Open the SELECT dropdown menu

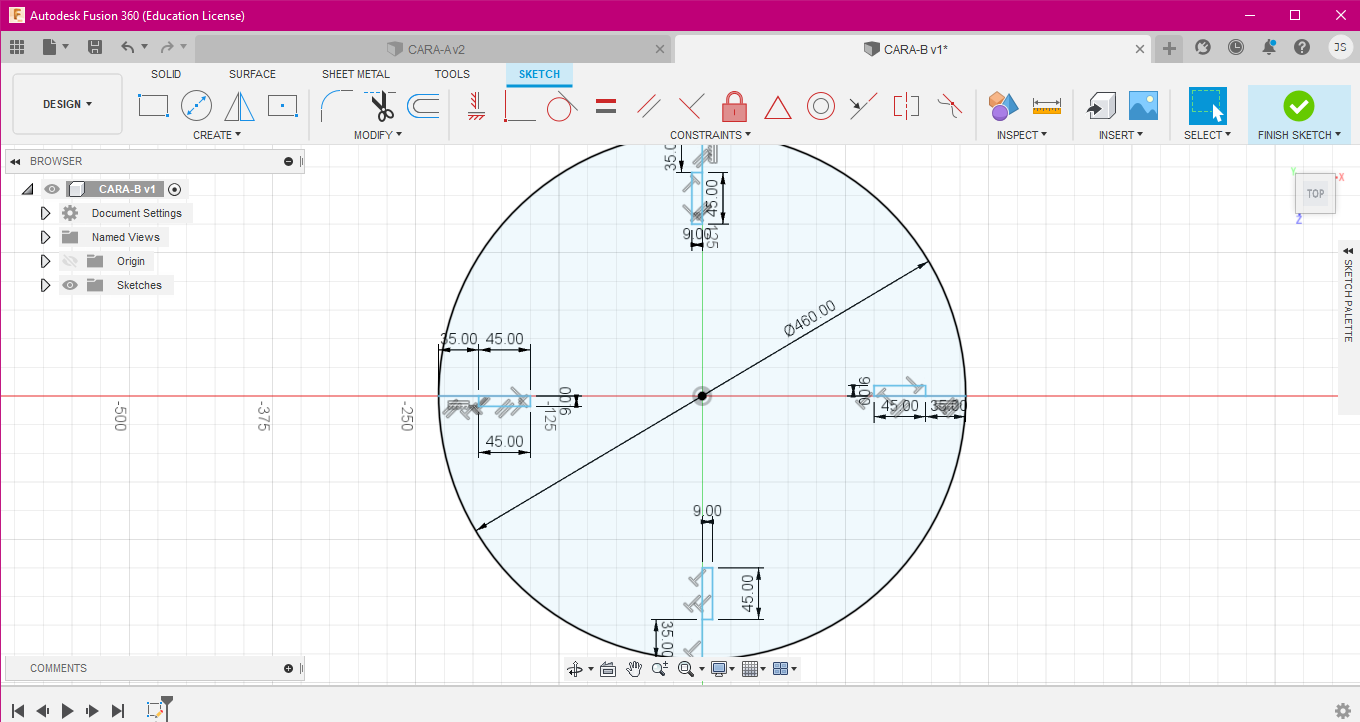(x=1208, y=135)
